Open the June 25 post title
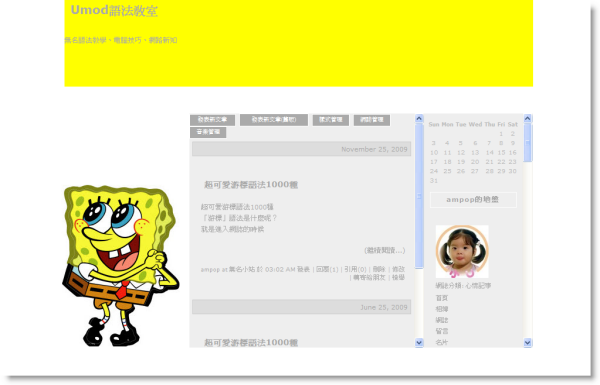Viewport: 600px width, 385px height. point(251,342)
